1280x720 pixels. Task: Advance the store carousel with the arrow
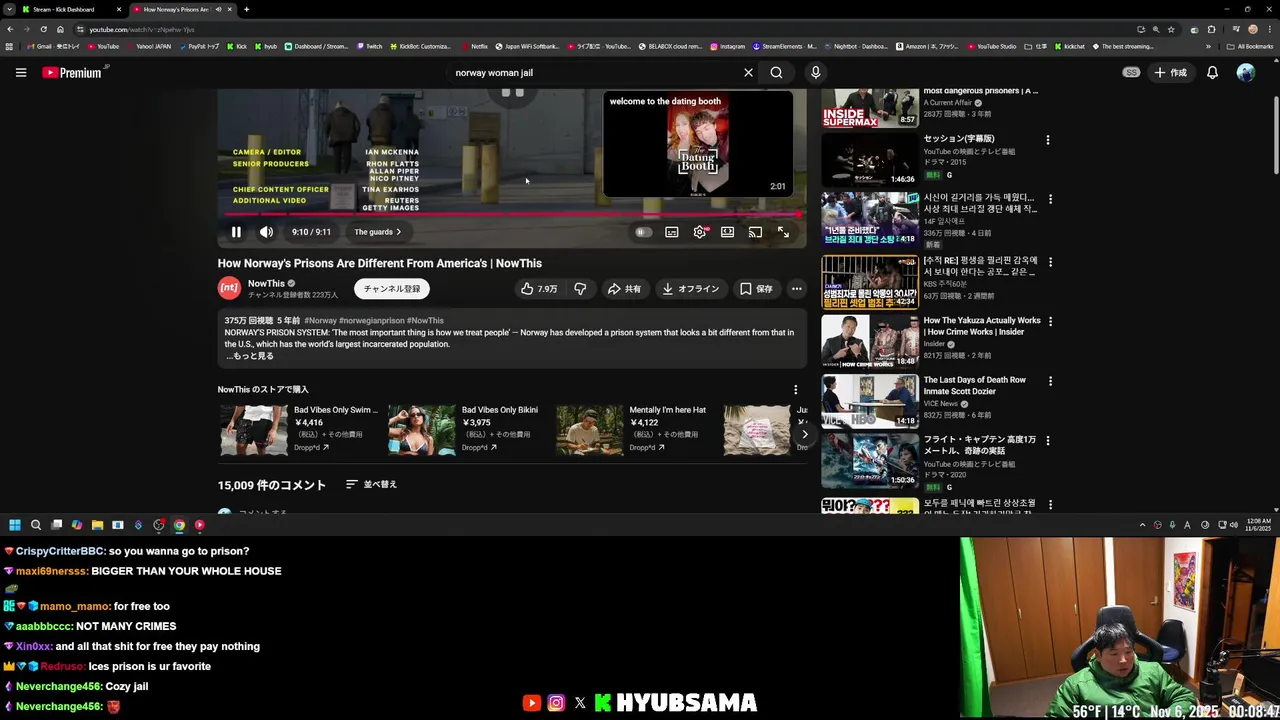point(804,434)
